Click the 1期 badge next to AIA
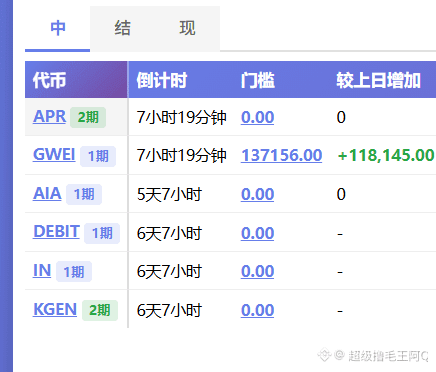Image resolution: width=436 pixels, height=372 pixels. click(84, 194)
